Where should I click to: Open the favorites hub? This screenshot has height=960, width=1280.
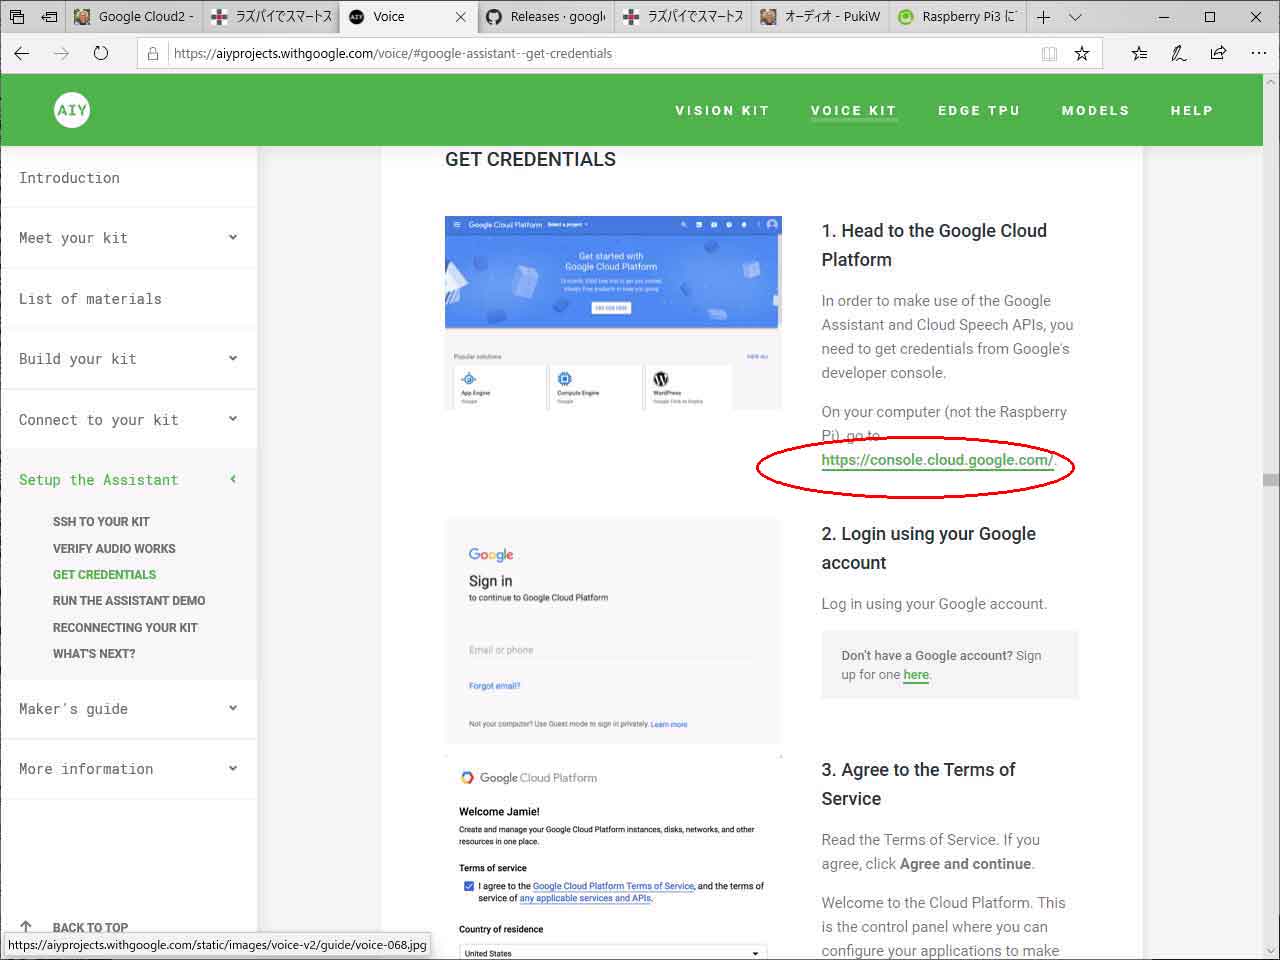pos(1139,53)
